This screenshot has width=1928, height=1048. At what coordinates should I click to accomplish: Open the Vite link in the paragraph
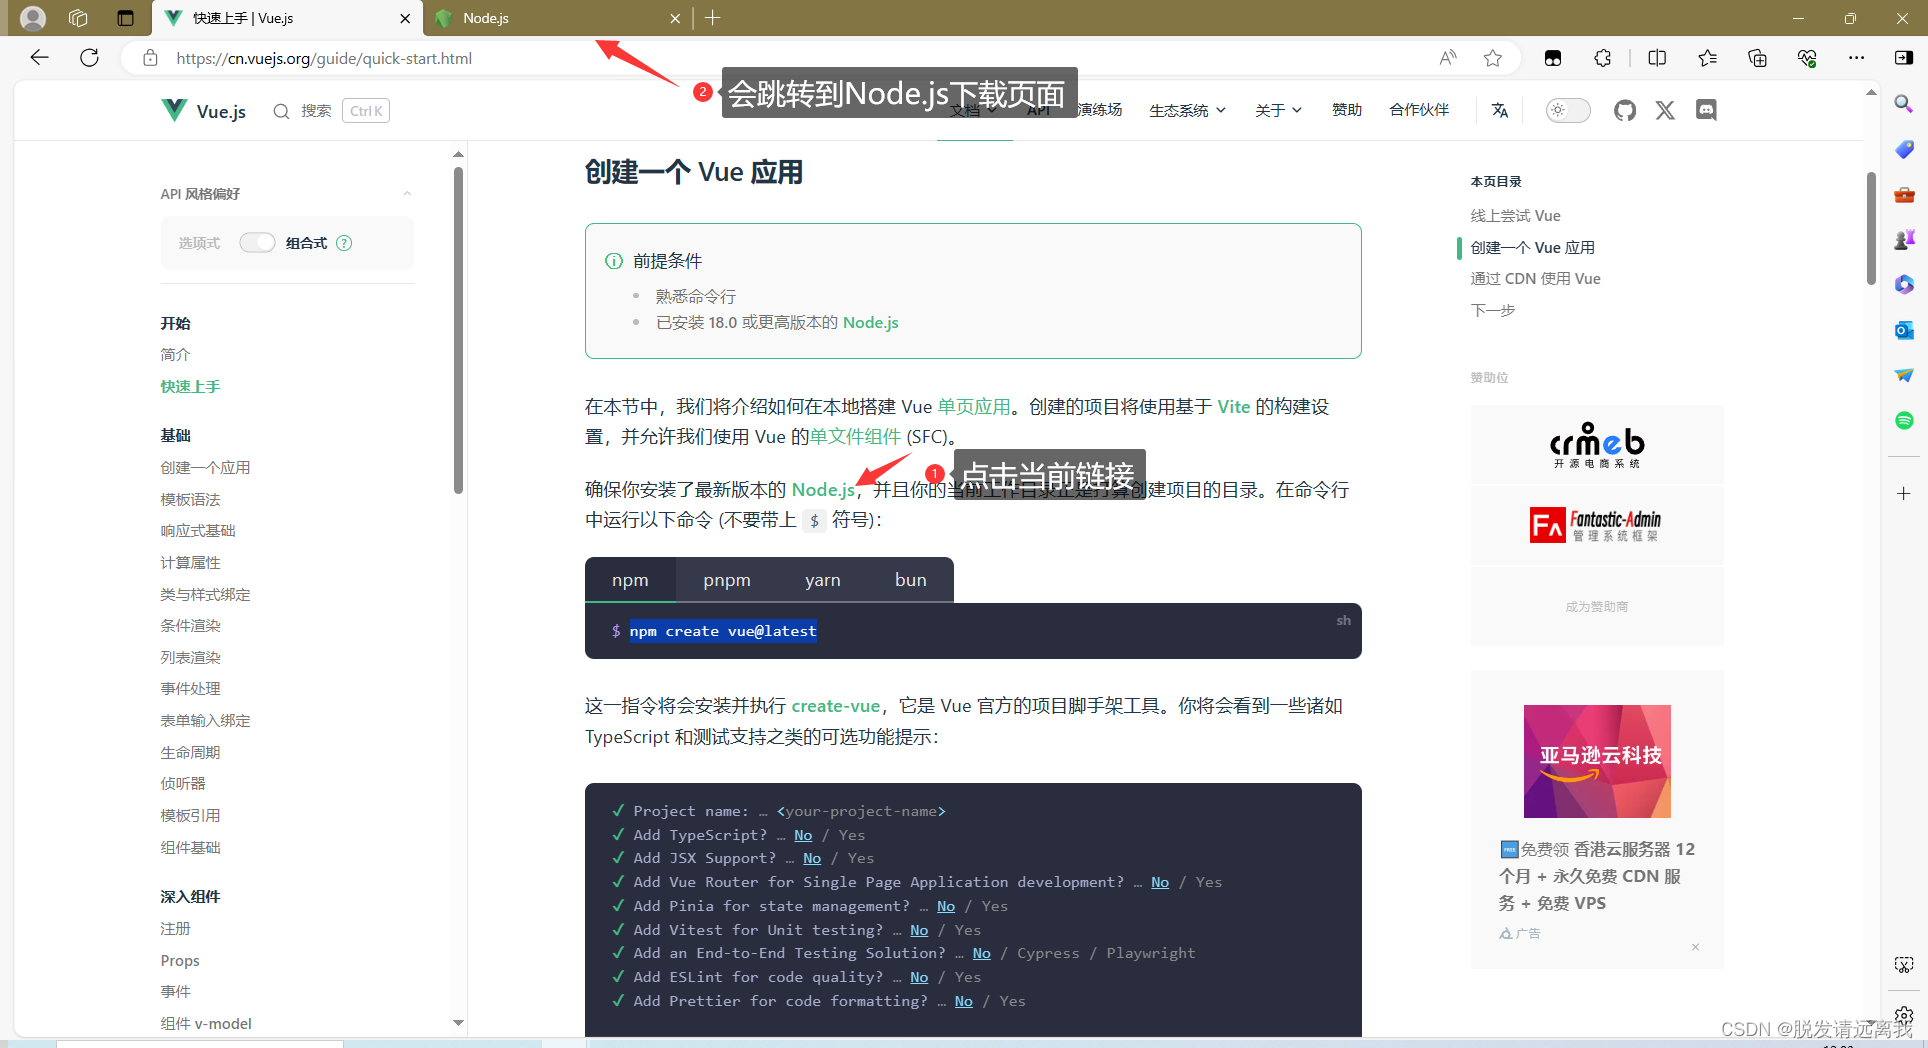coord(1233,406)
